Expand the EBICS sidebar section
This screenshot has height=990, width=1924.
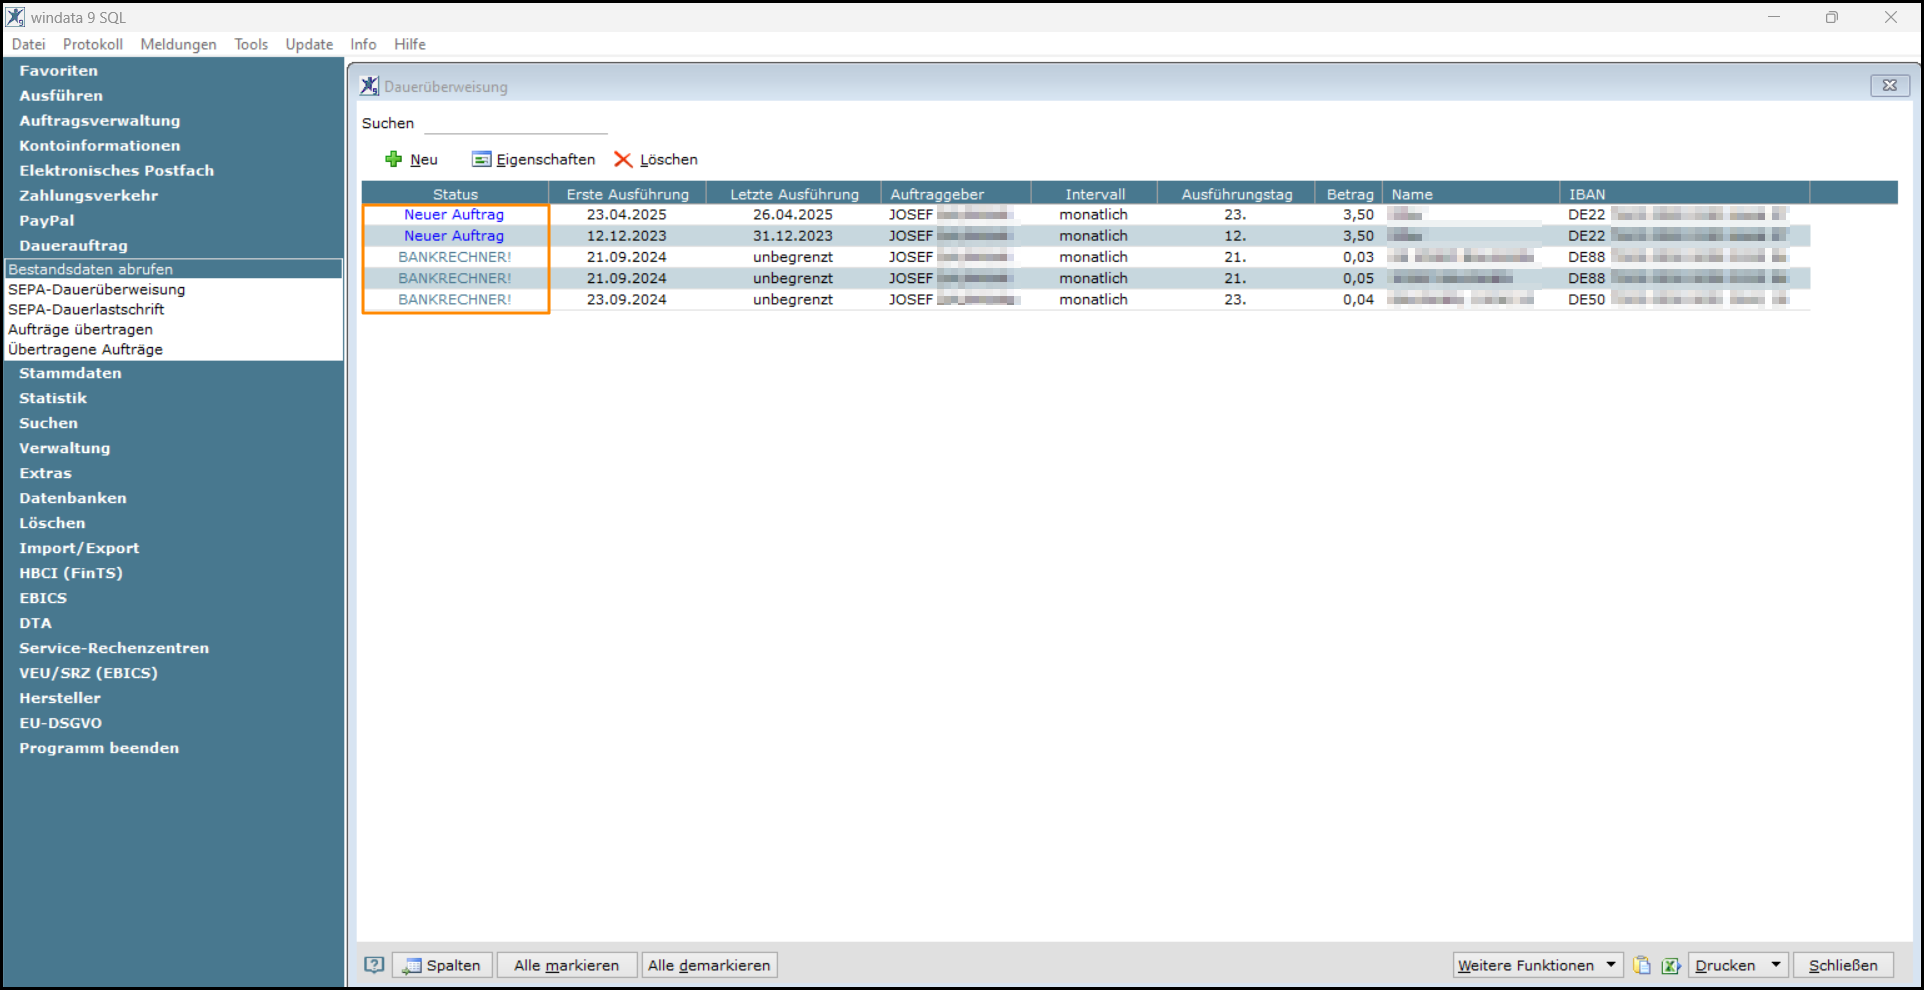click(43, 598)
